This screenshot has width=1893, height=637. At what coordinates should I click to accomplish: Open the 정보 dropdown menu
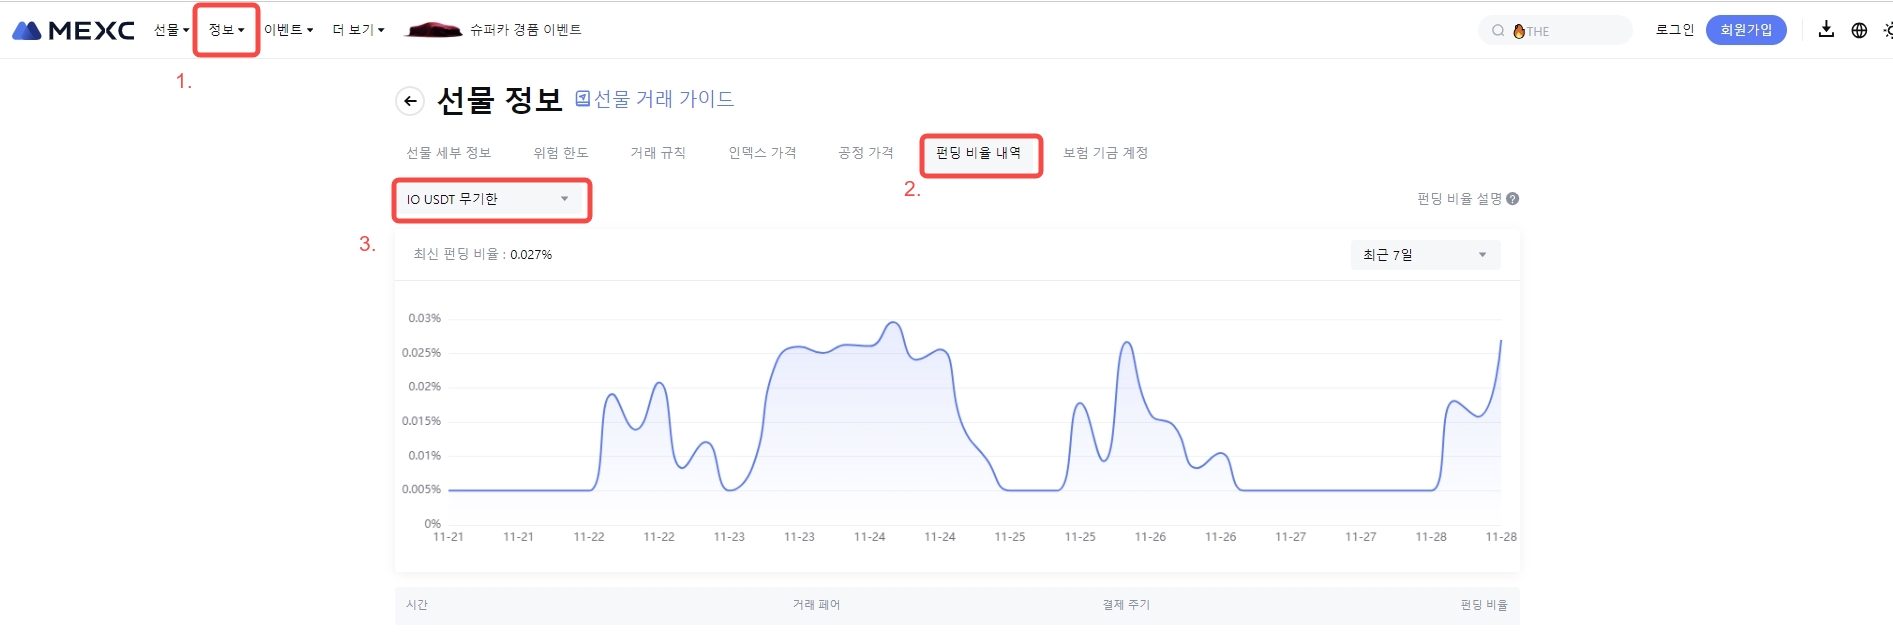tap(226, 30)
